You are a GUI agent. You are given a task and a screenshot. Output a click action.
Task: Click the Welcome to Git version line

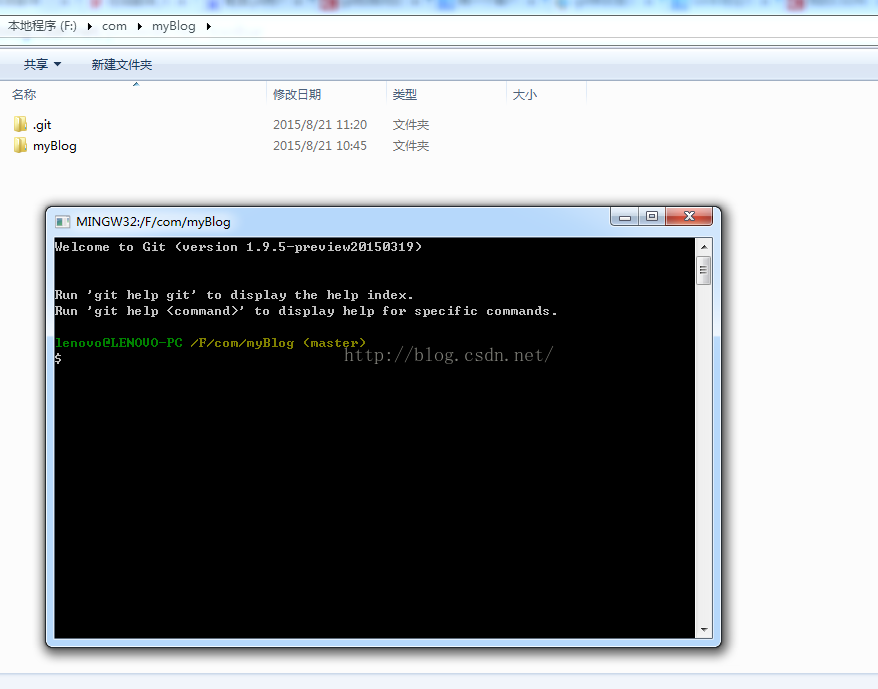coord(239,247)
